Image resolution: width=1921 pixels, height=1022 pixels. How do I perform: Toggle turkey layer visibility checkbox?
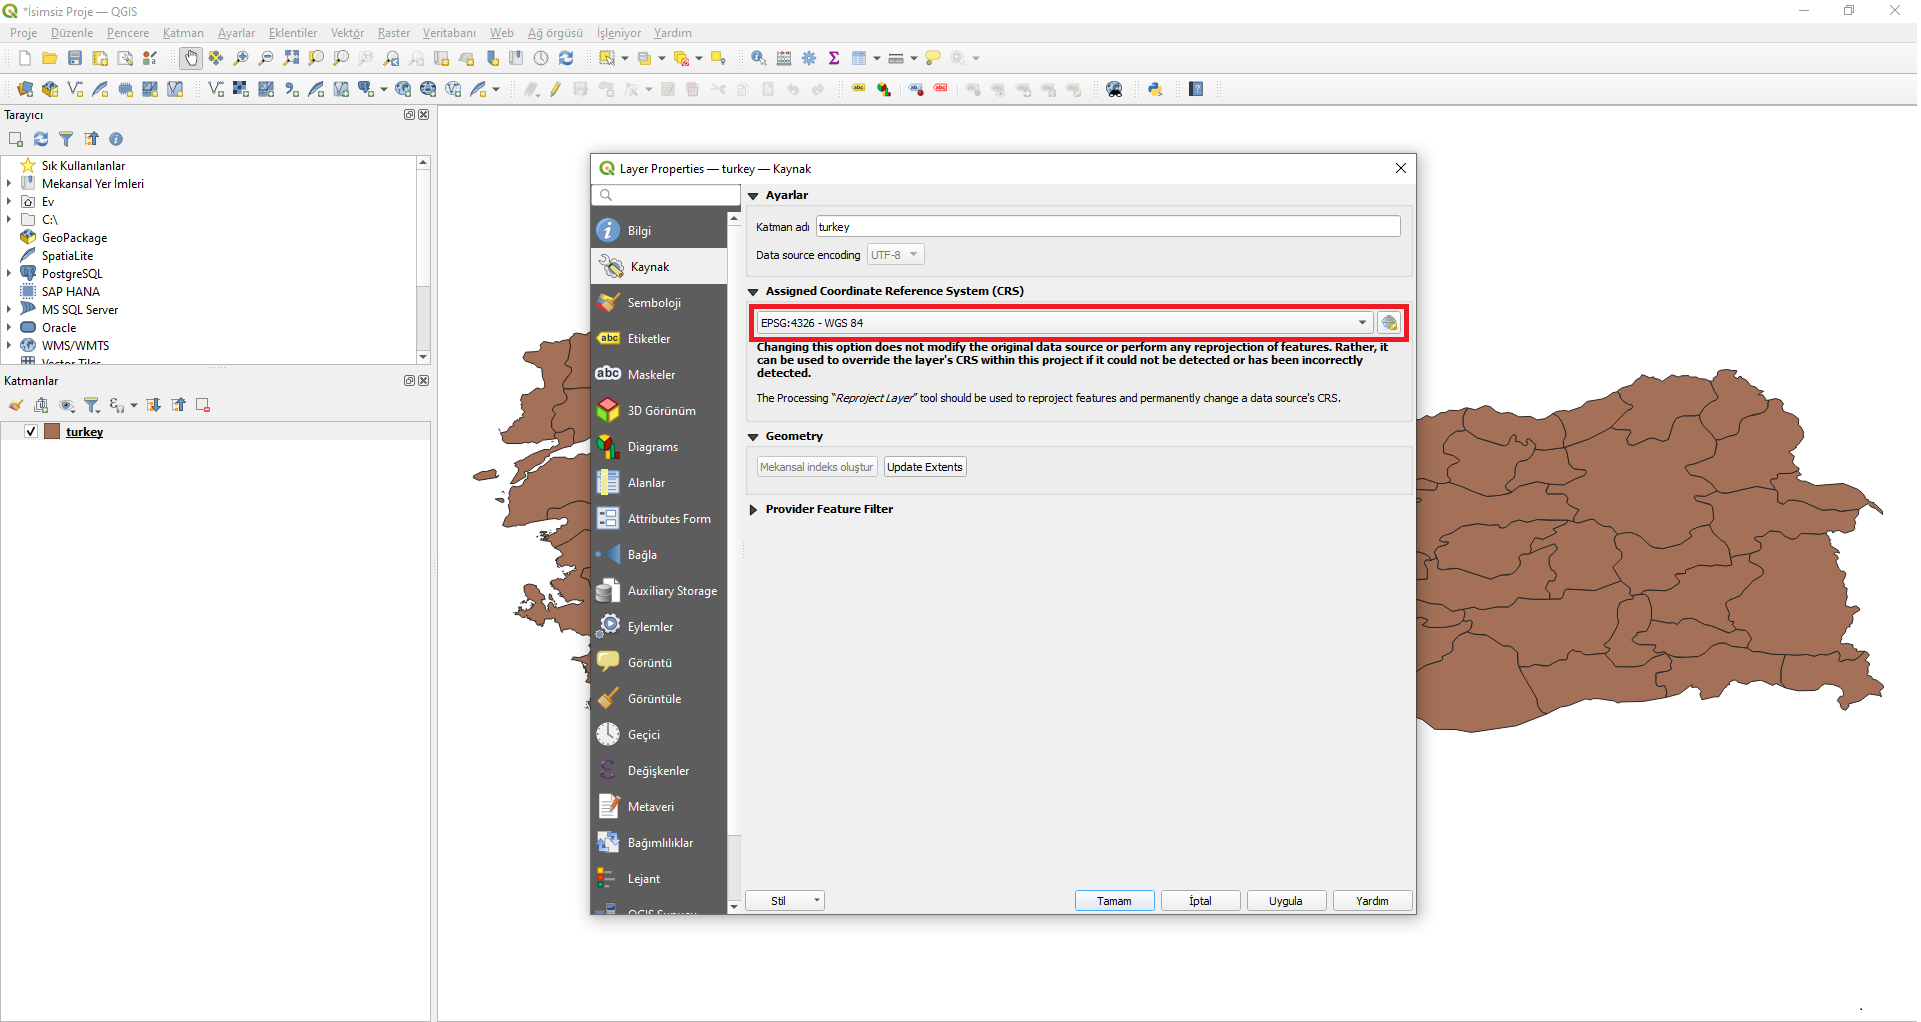click(31, 432)
